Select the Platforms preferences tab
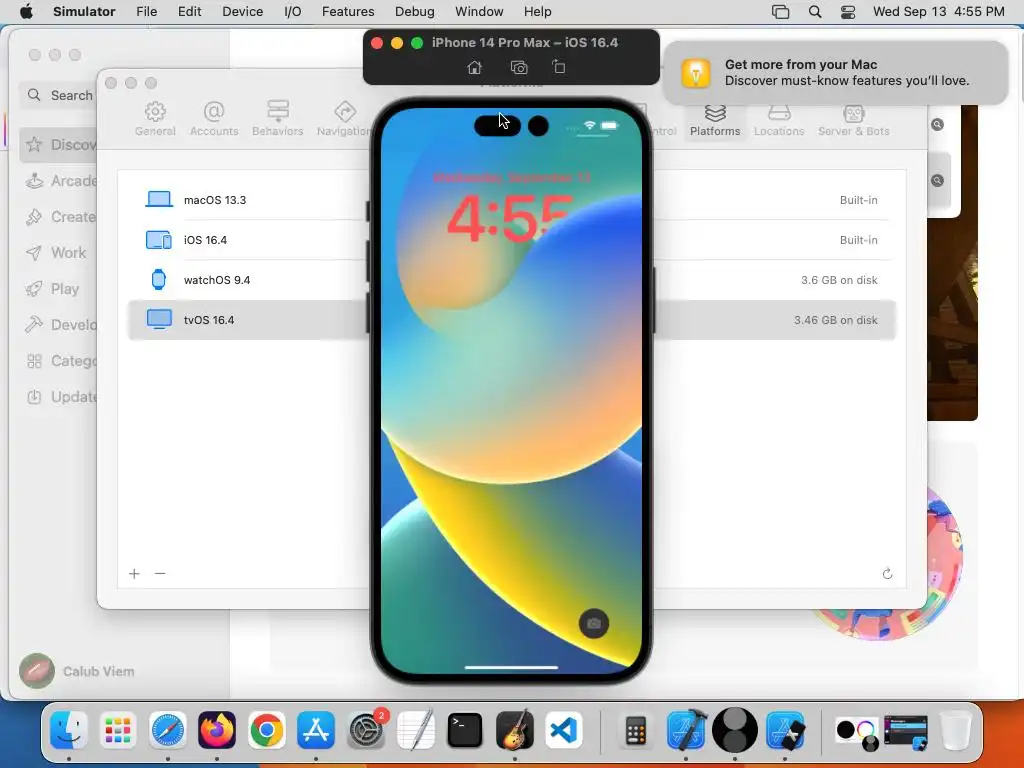This screenshot has height=768, width=1024. 715,120
